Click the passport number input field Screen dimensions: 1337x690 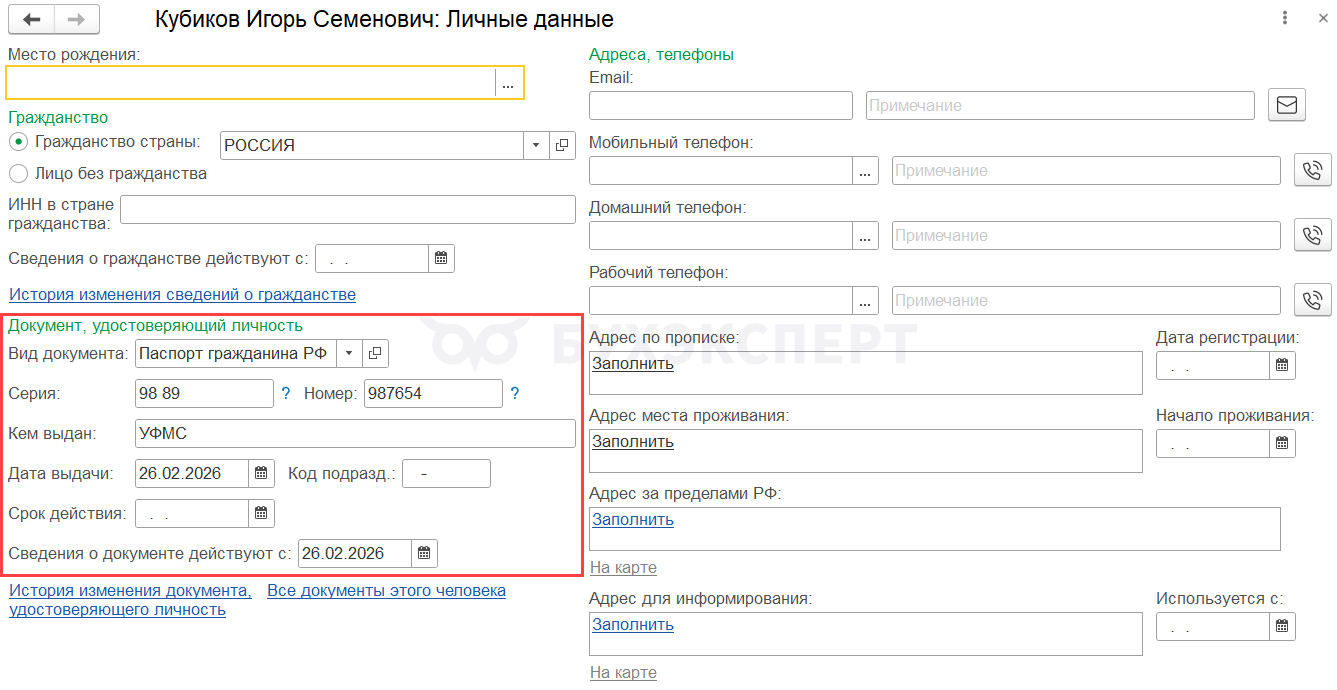point(432,394)
